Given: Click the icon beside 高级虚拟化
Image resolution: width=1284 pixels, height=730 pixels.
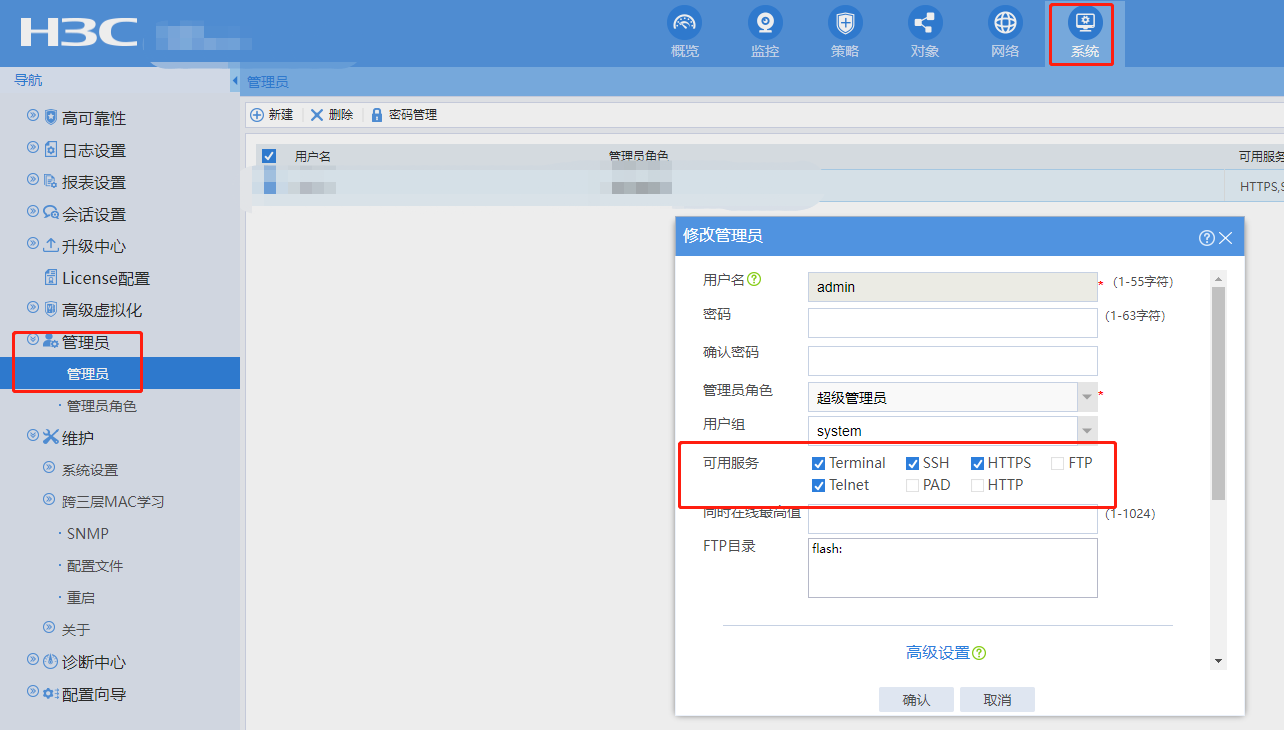Looking at the screenshot, I should (x=51, y=309).
